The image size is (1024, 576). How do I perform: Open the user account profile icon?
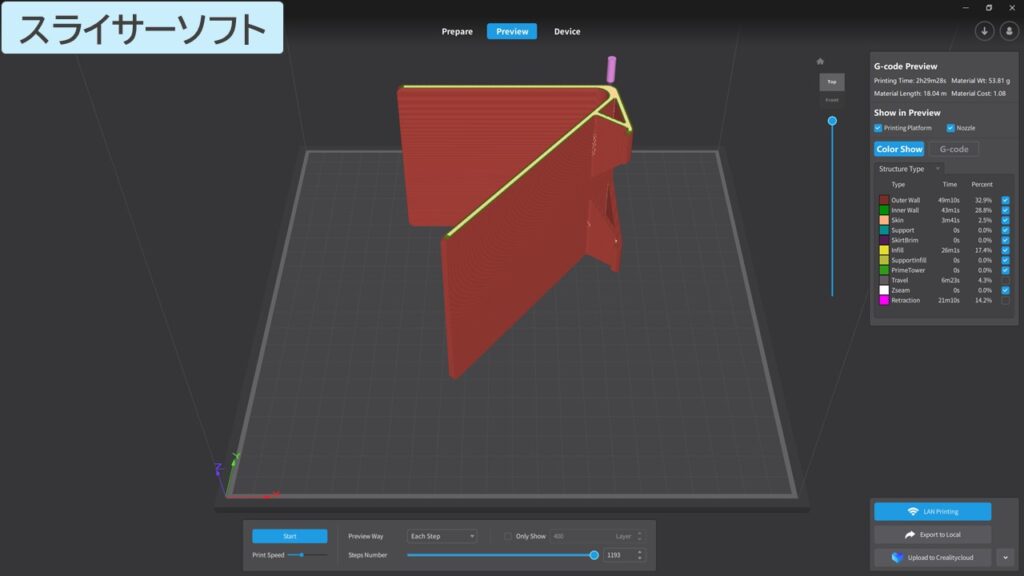point(1007,31)
